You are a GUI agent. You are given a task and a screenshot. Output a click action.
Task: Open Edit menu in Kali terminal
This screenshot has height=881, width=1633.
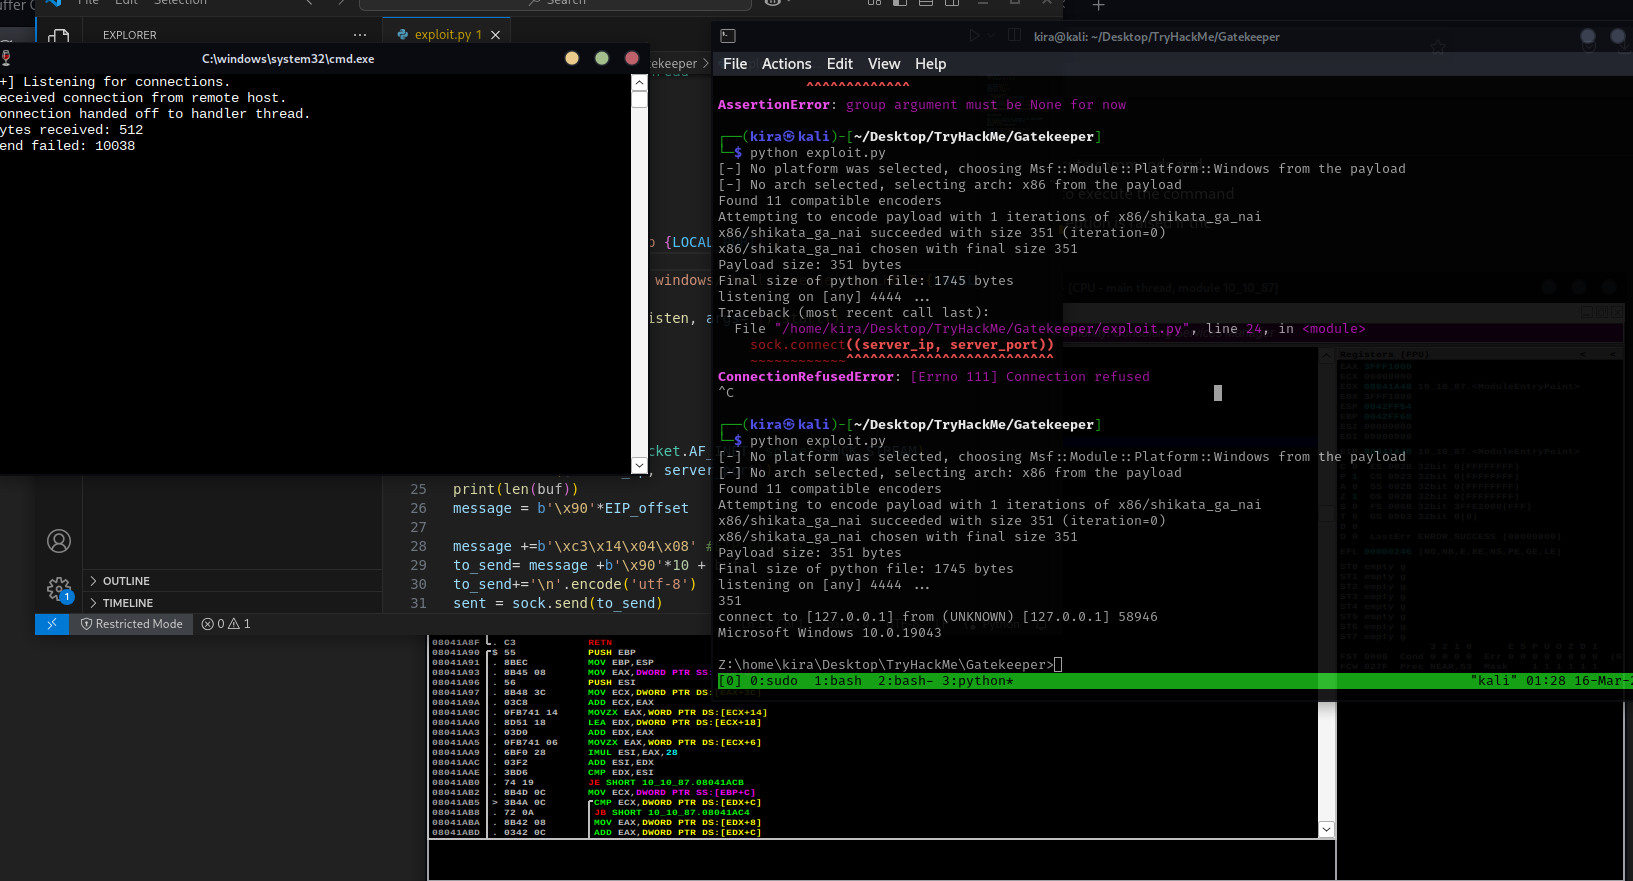tap(840, 64)
